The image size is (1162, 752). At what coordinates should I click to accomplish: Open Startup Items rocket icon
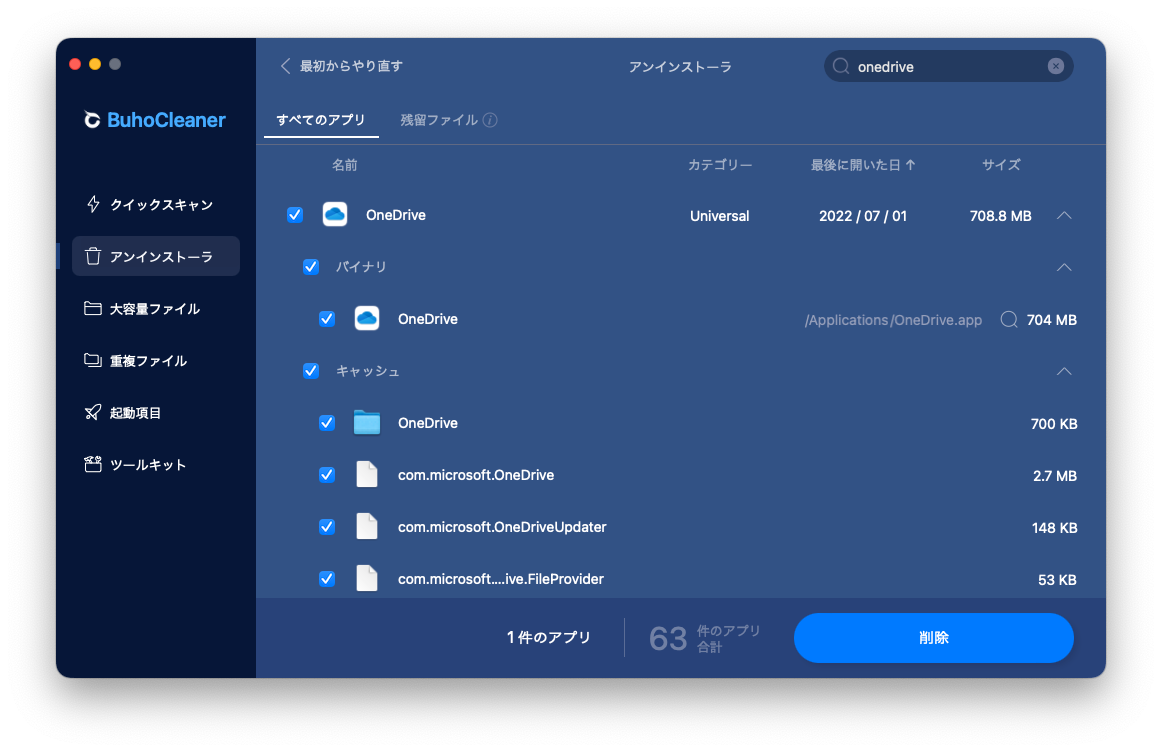(93, 413)
